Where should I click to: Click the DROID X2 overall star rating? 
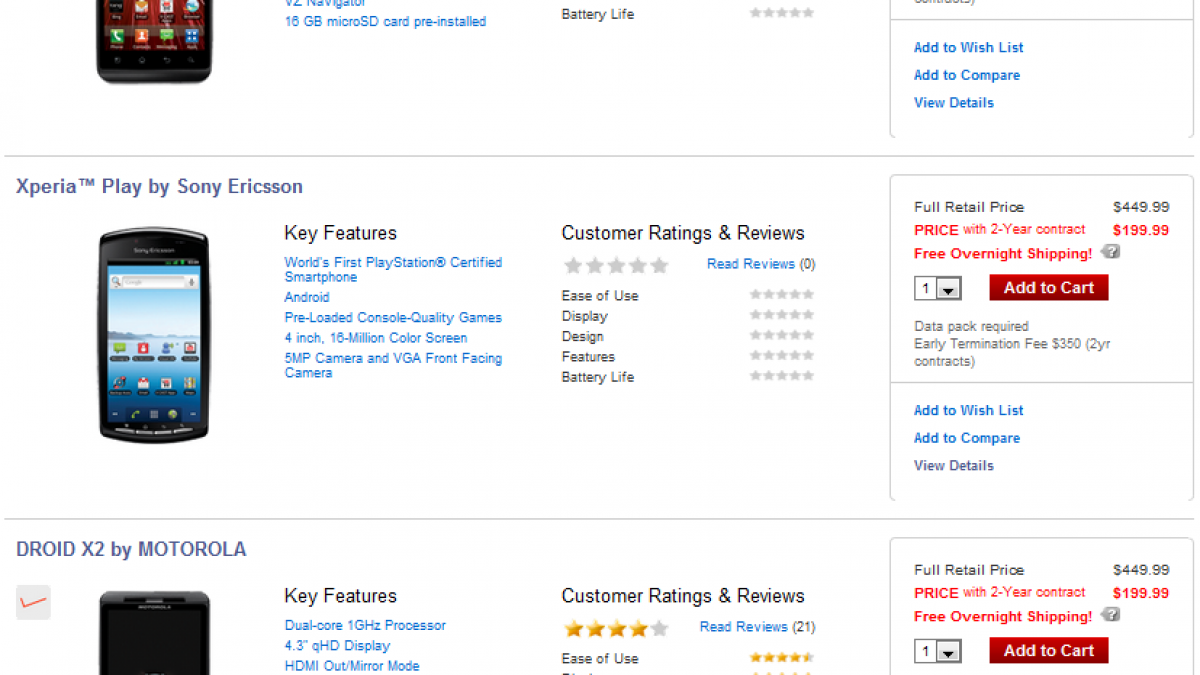(x=616, y=628)
